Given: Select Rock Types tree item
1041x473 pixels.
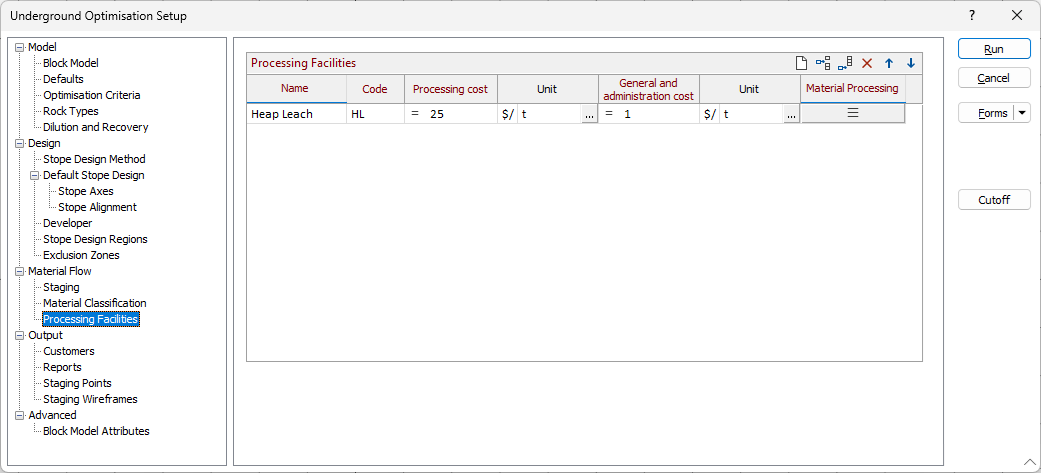Looking at the screenshot, I should tap(70, 111).
